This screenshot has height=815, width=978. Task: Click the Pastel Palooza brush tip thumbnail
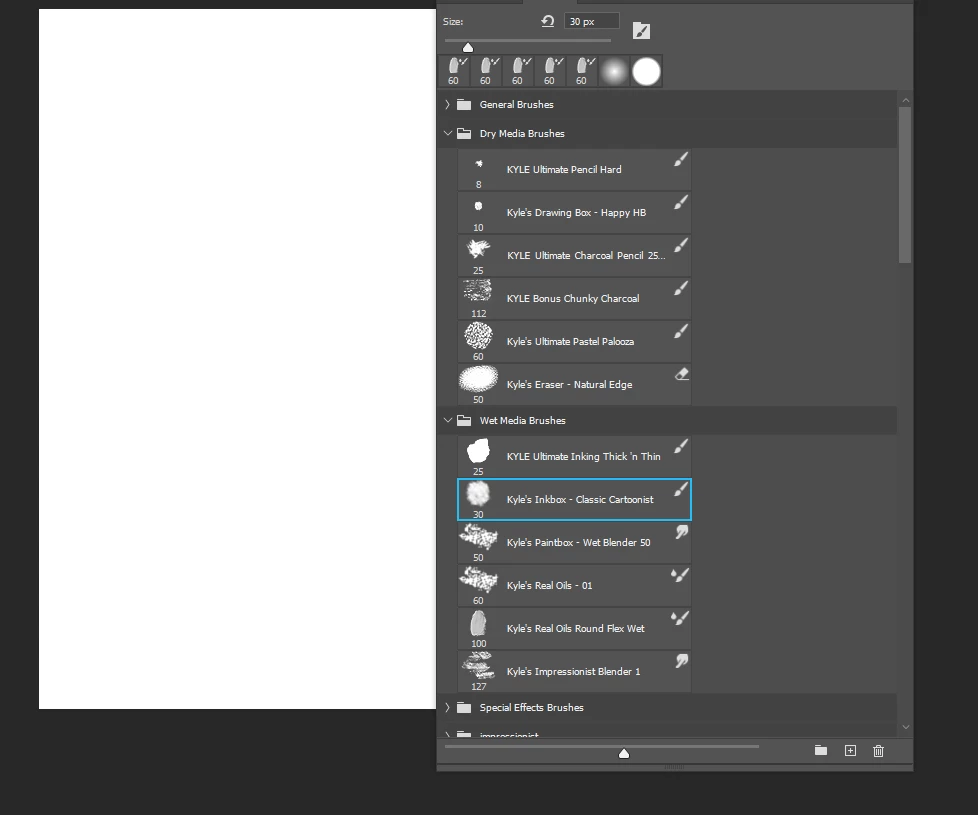[478, 335]
